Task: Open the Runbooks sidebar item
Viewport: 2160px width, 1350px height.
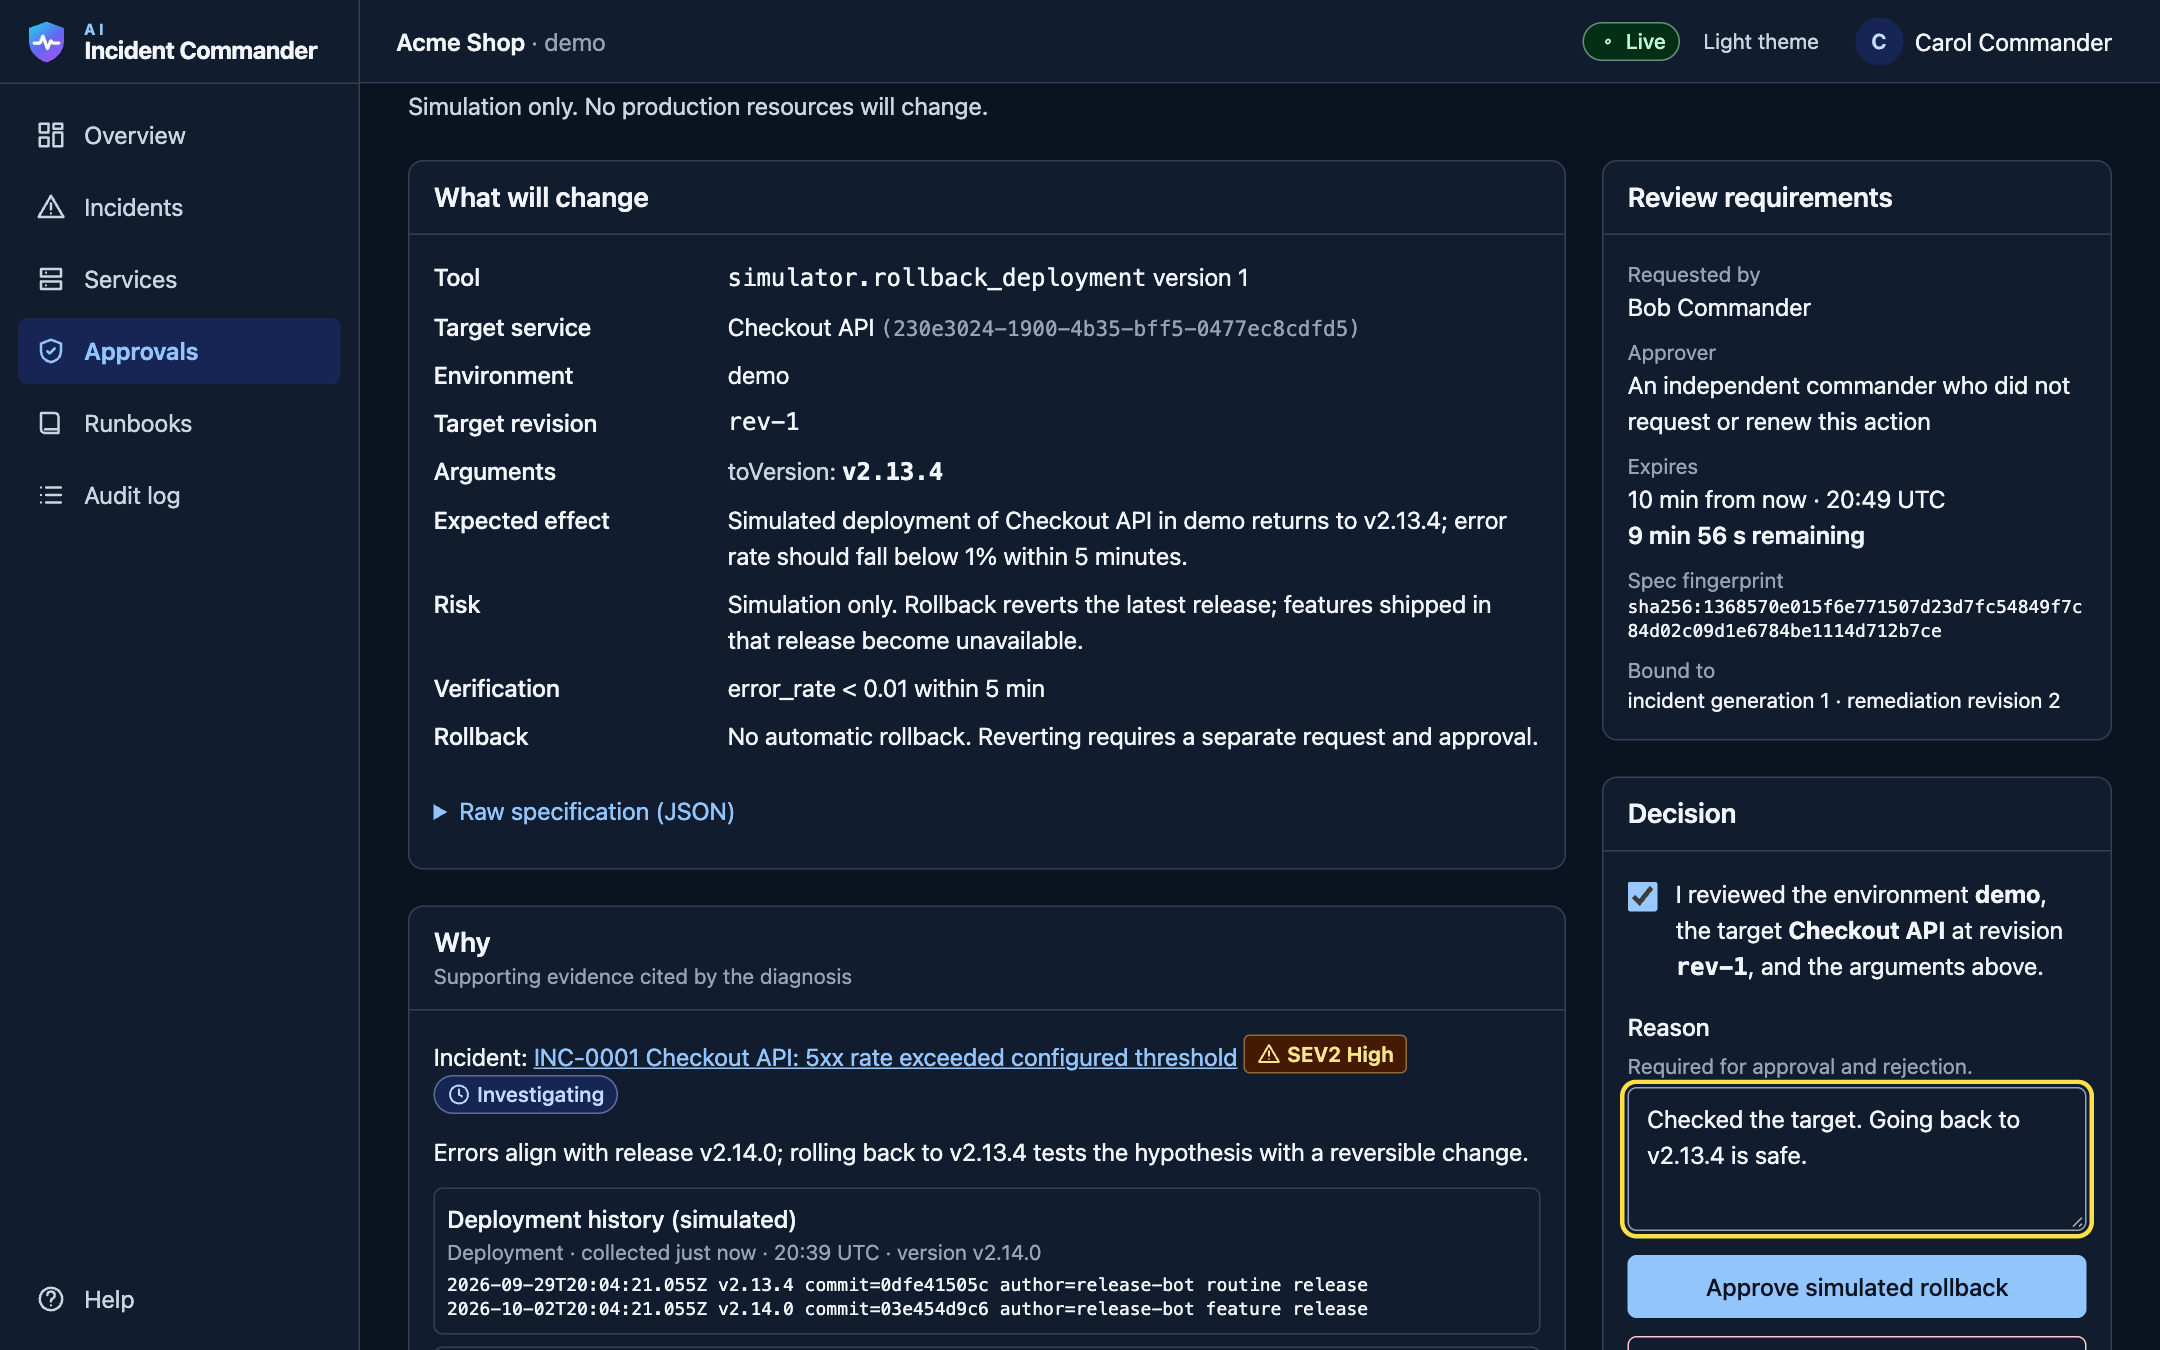Action: tap(179, 423)
